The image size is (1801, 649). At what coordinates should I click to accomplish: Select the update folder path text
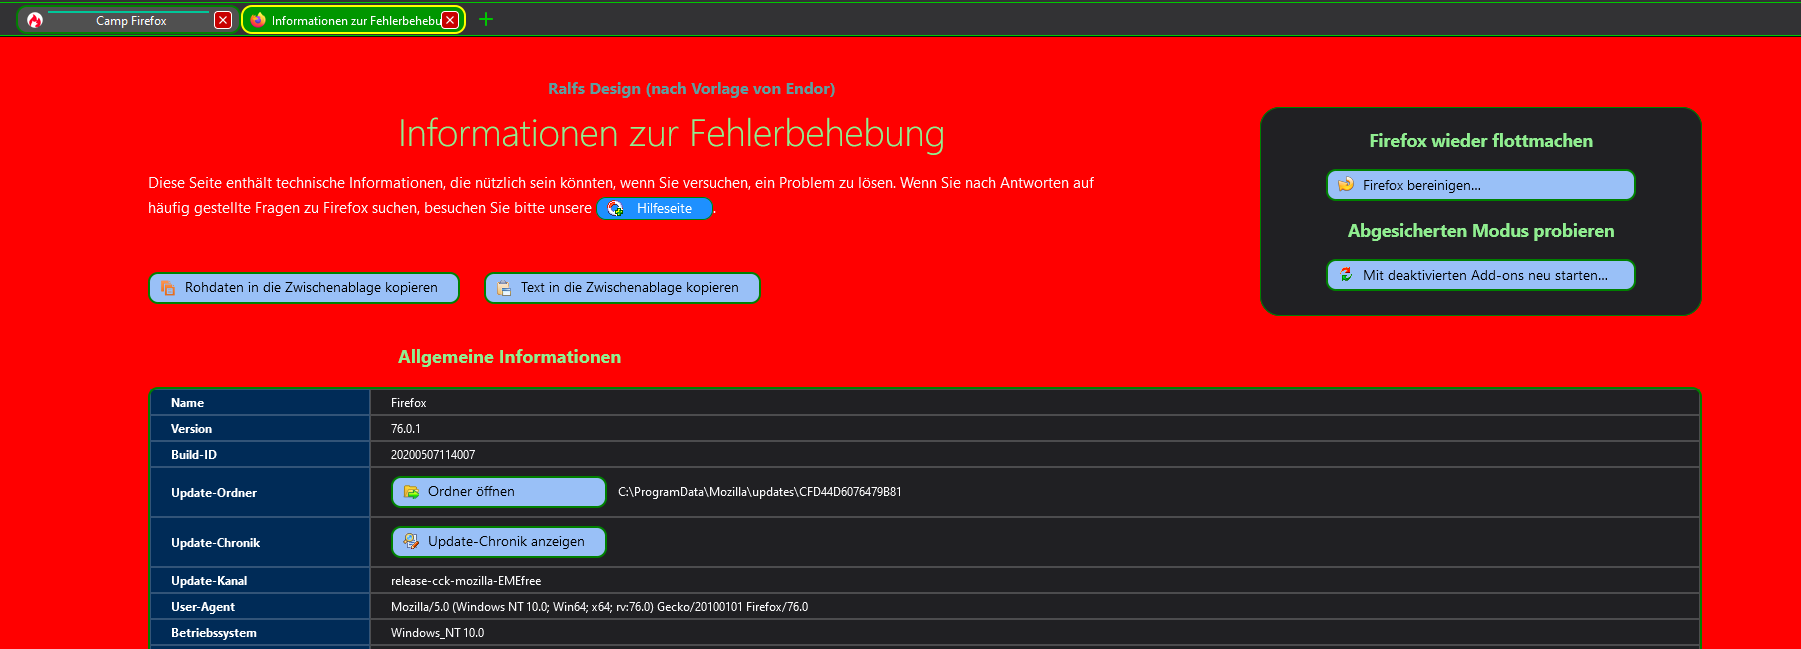point(760,492)
